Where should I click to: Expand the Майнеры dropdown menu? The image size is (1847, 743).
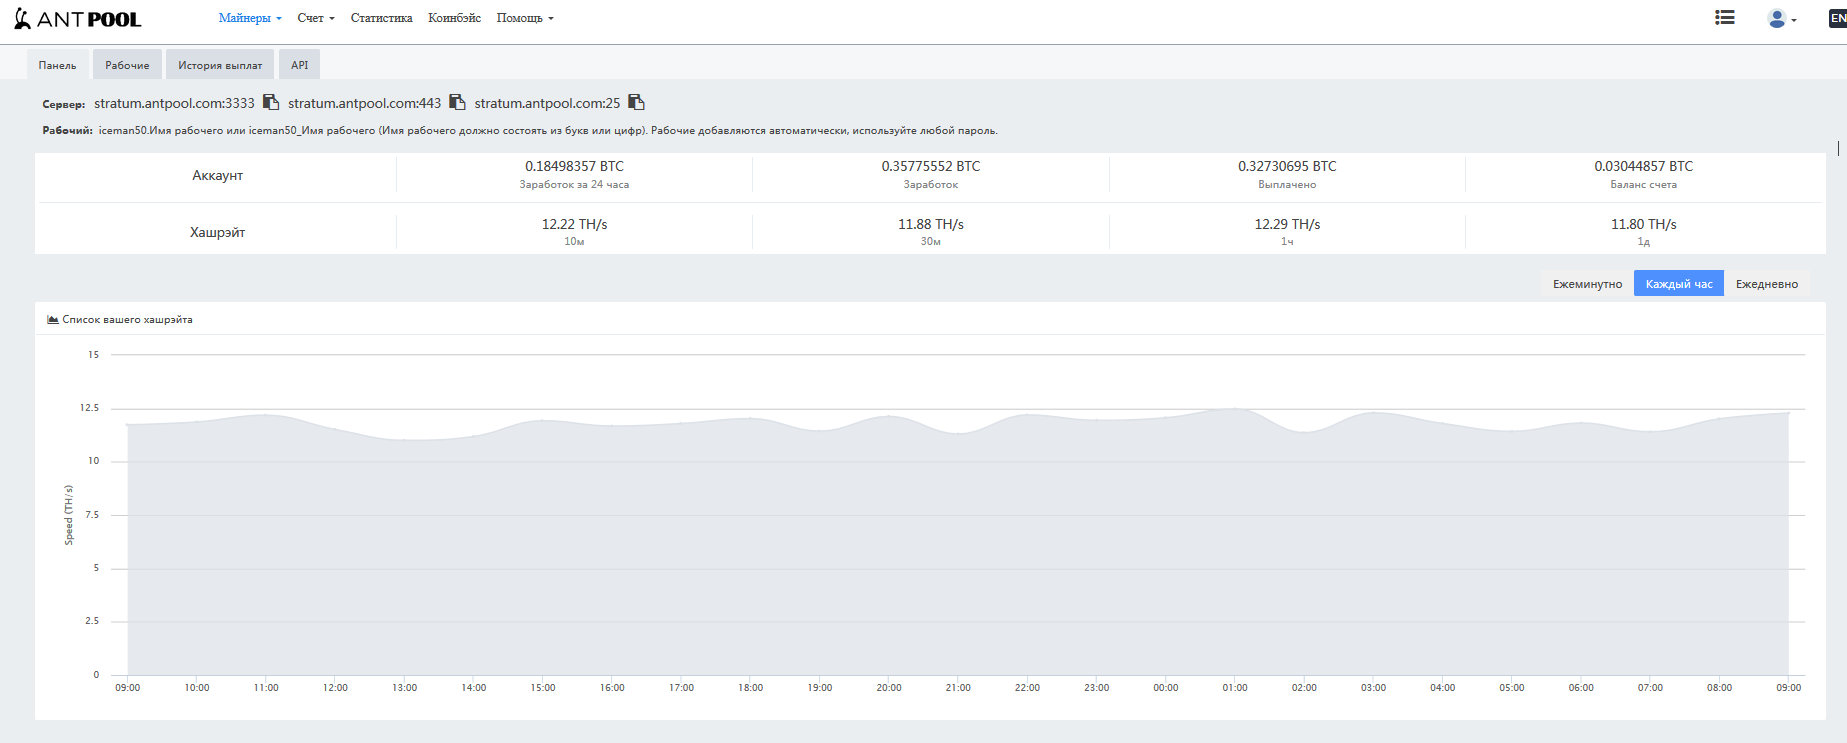pyautogui.click(x=250, y=18)
